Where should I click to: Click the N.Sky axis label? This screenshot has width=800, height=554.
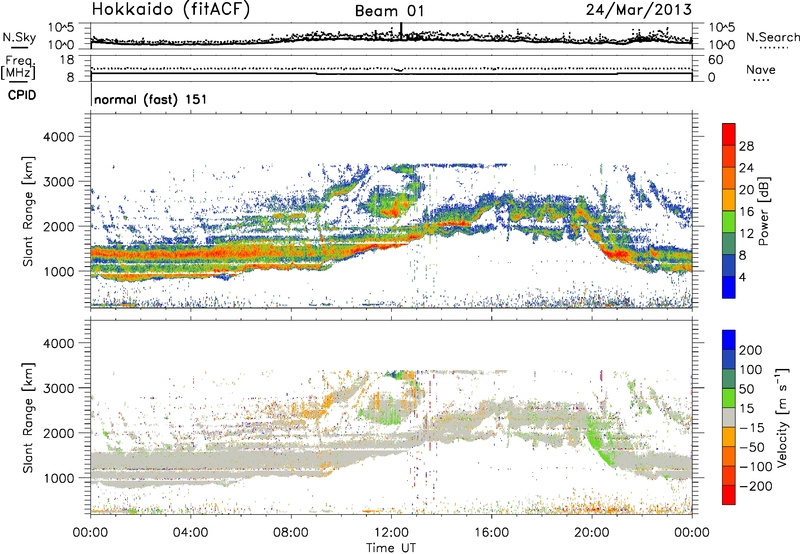[x=19, y=37]
